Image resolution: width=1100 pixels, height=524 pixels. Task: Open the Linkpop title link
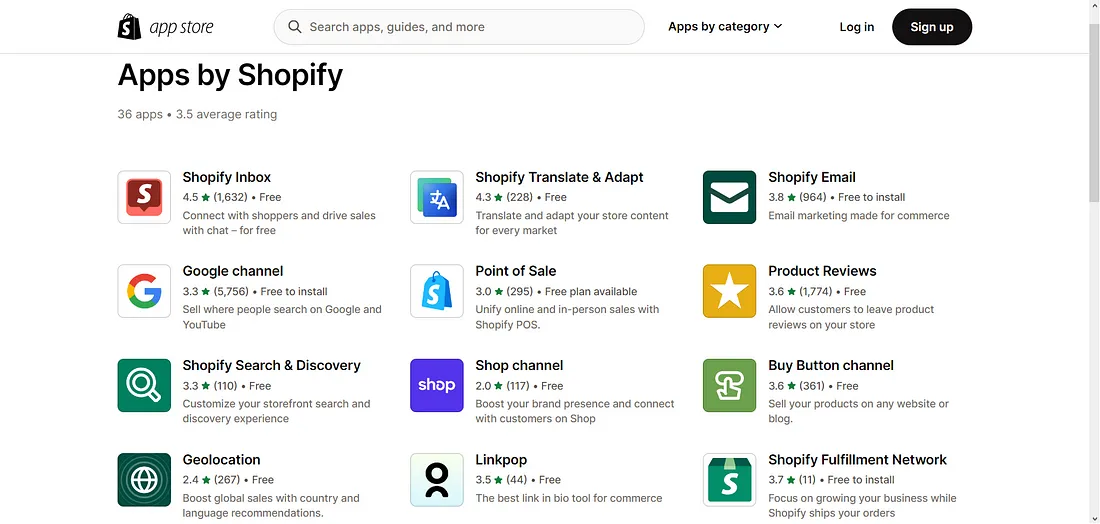[501, 459]
